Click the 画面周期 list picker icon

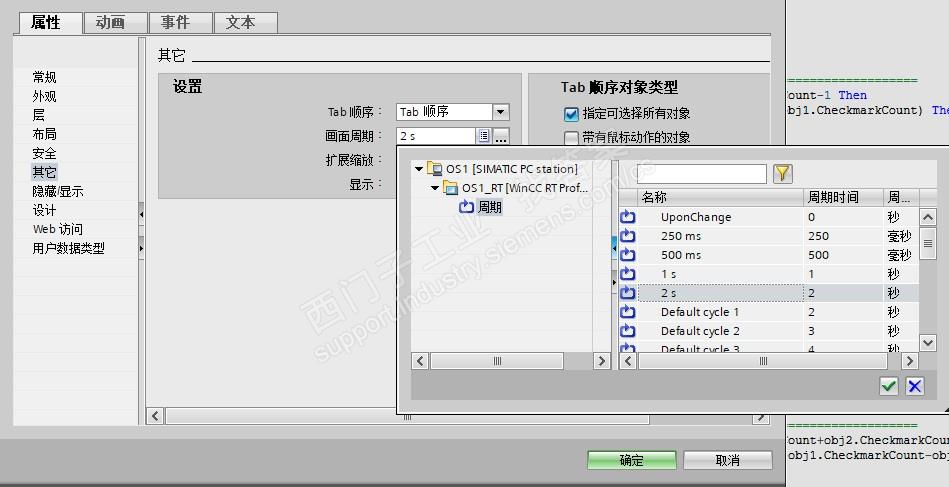(484, 136)
